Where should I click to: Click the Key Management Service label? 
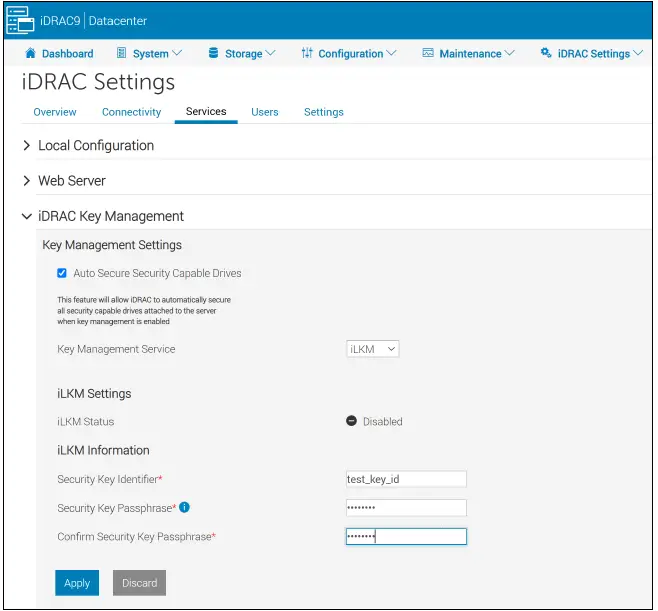point(116,349)
